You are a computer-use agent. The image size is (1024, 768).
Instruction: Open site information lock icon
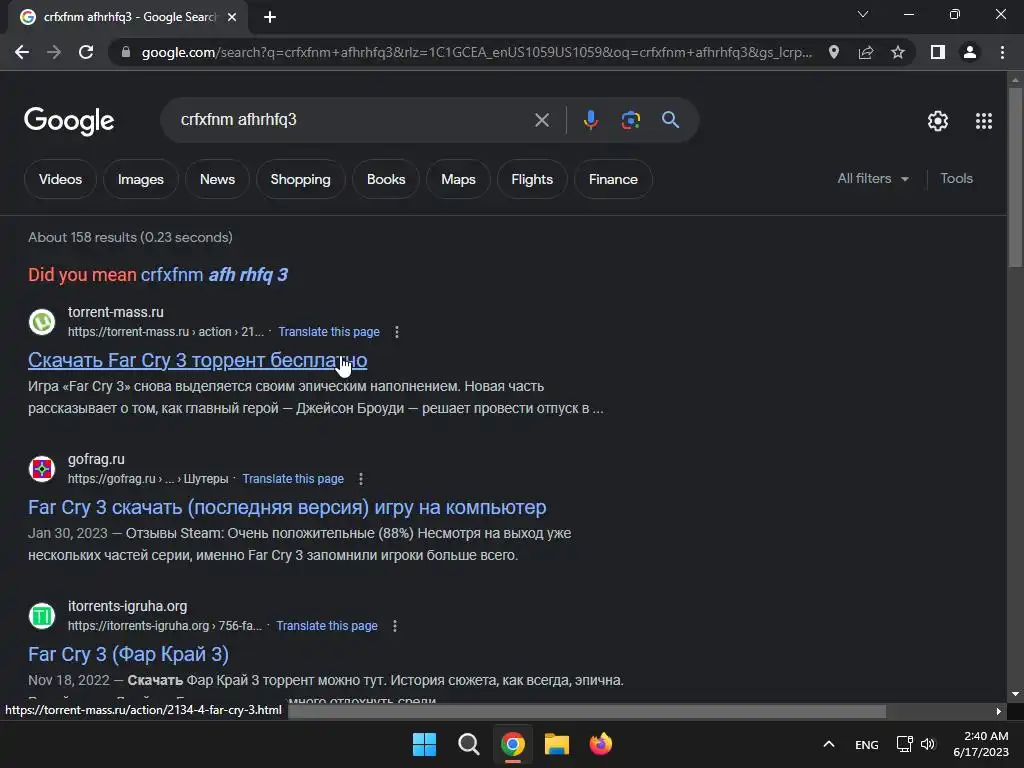[126, 52]
